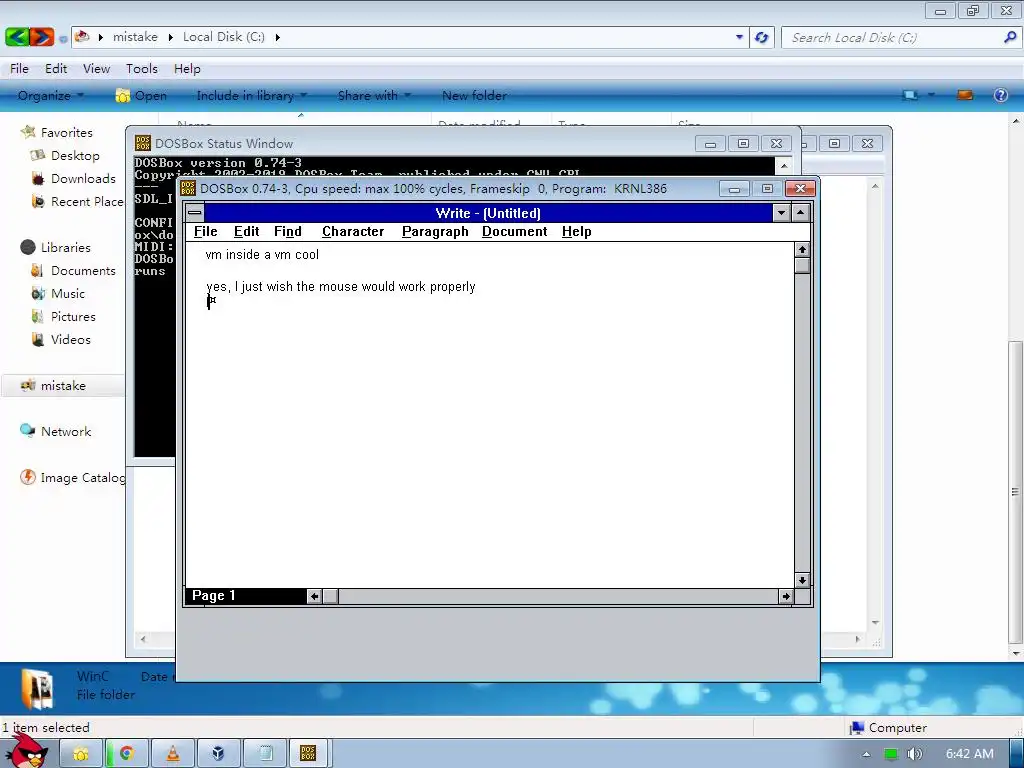Screen dimensions: 1024x768
Task: Click the Explorer help question mark icon
Action: [x=1000, y=95]
